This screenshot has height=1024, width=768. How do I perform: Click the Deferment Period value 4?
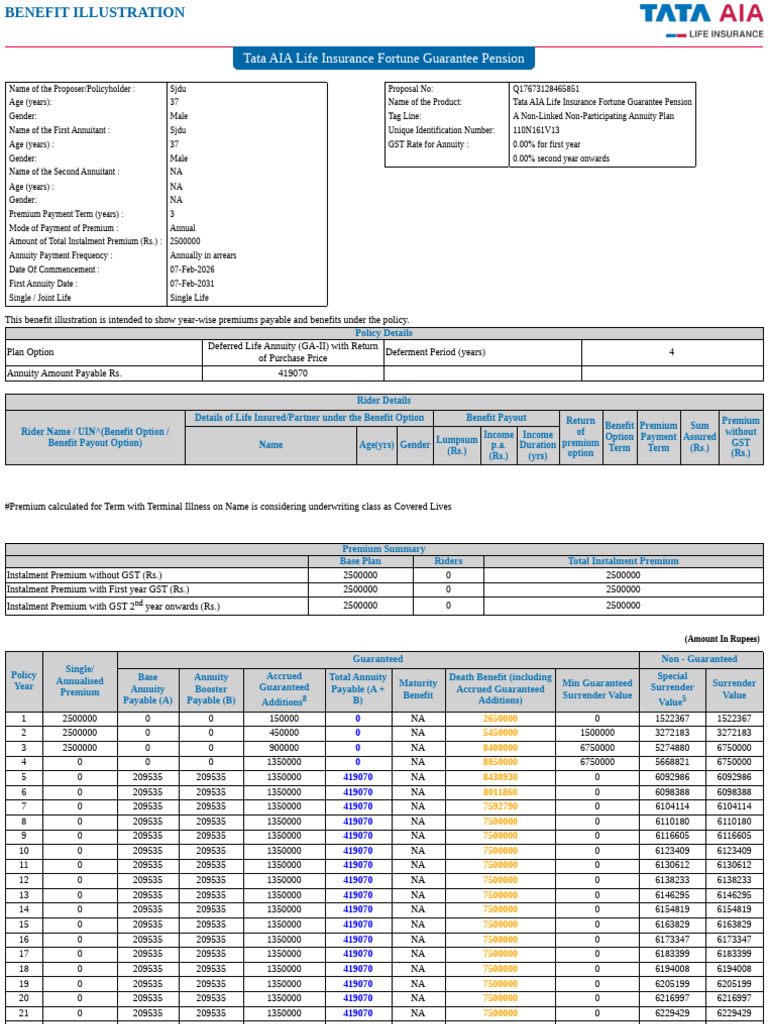[x=671, y=352]
